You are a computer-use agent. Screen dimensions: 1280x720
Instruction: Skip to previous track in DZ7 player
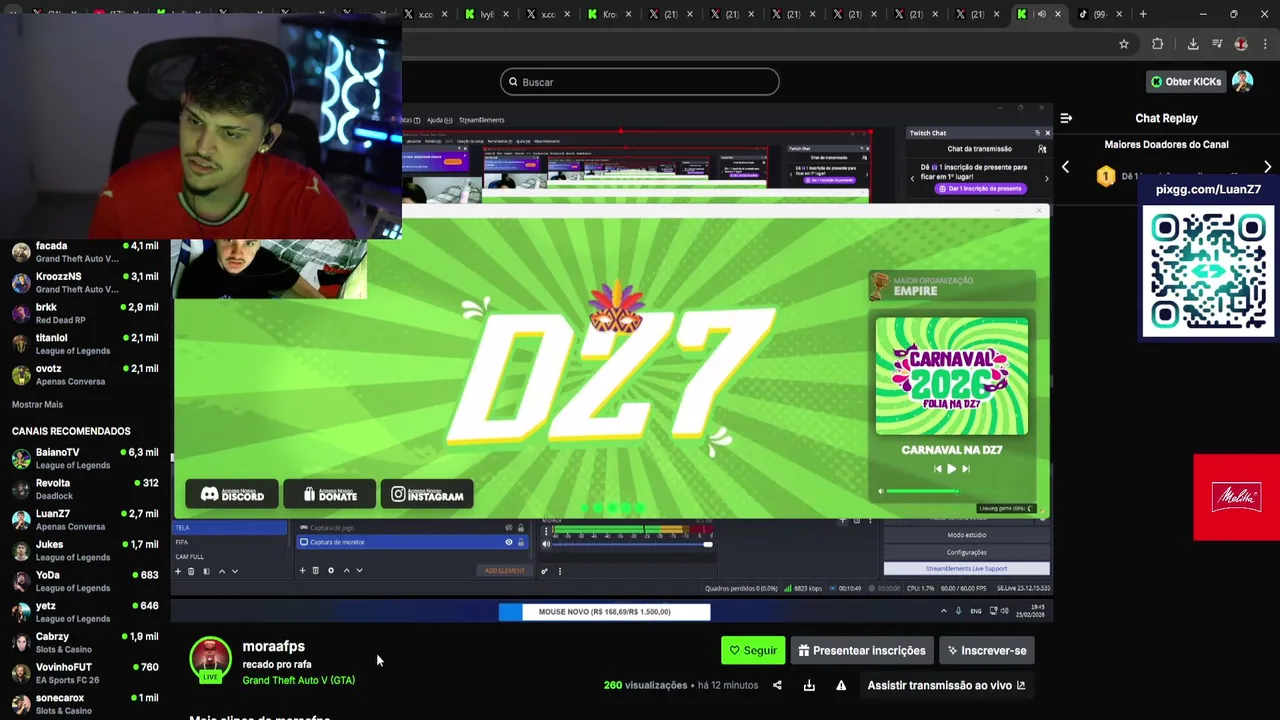point(937,468)
